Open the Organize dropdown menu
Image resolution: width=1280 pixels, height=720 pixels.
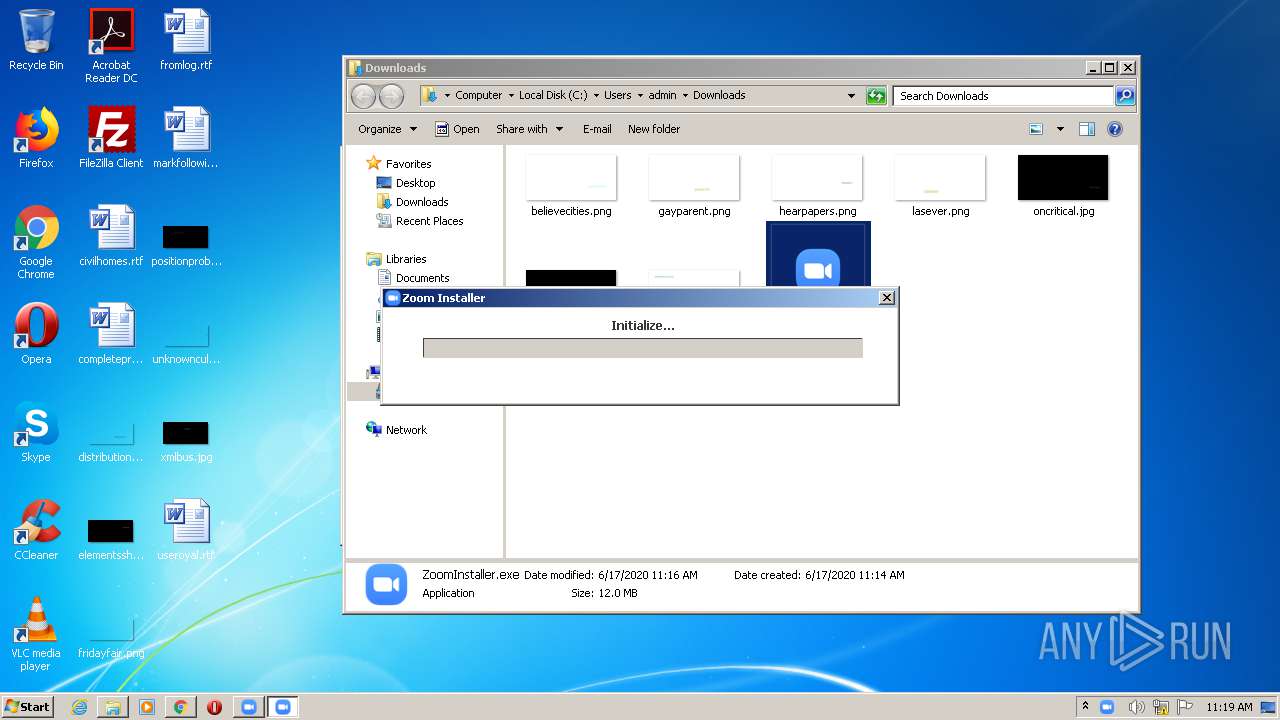pos(387,129)
